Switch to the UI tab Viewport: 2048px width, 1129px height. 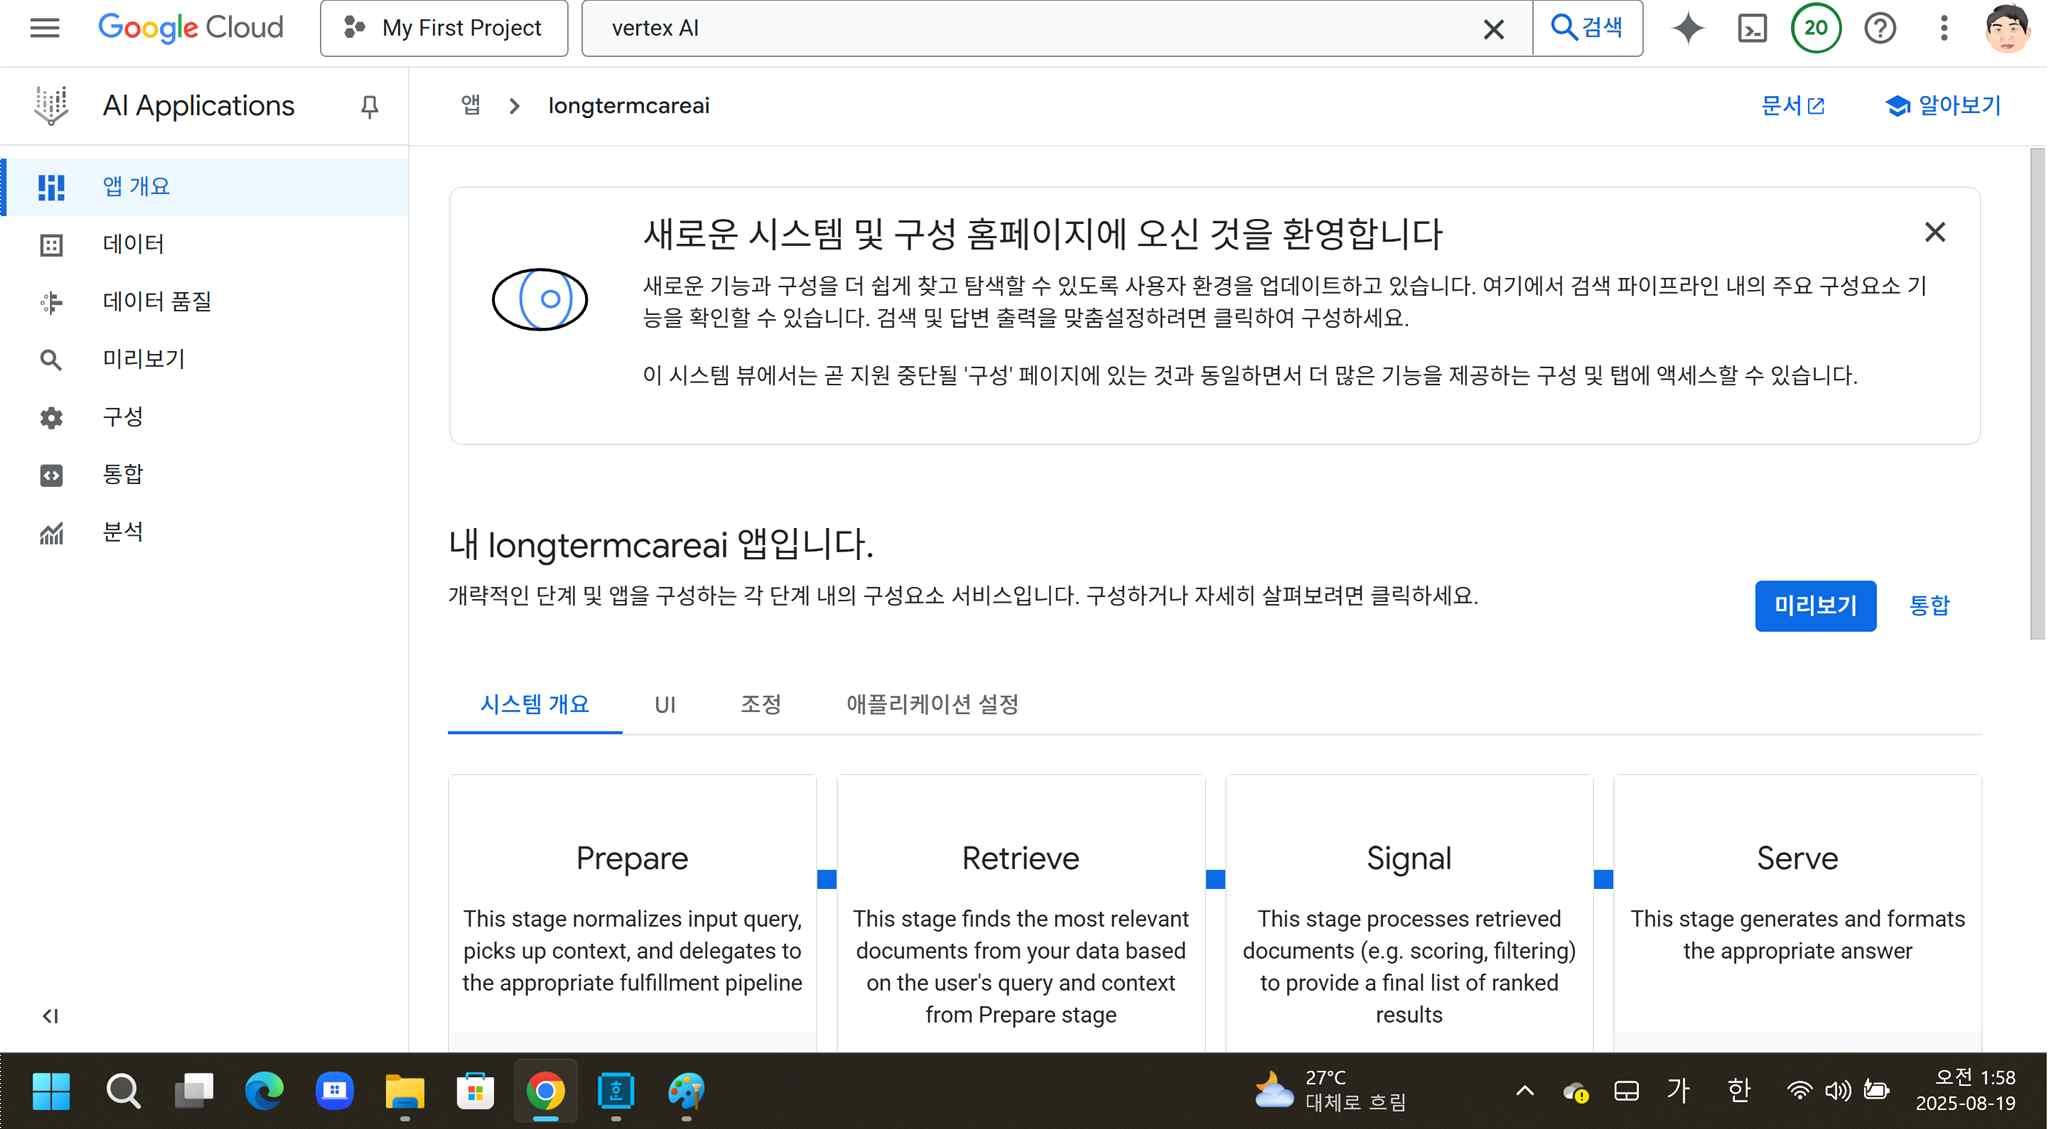pyautogui.click(x=665, y=705)
